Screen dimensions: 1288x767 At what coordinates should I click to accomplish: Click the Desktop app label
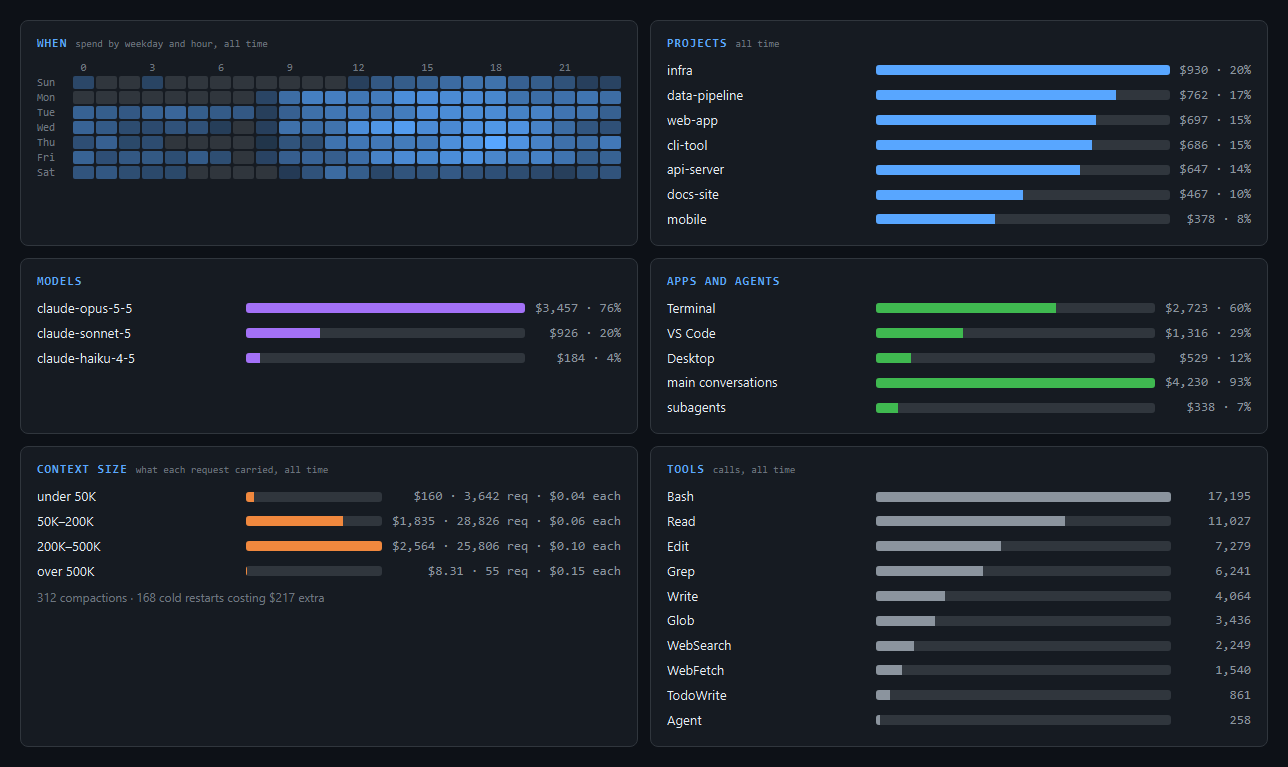point(691,359)
